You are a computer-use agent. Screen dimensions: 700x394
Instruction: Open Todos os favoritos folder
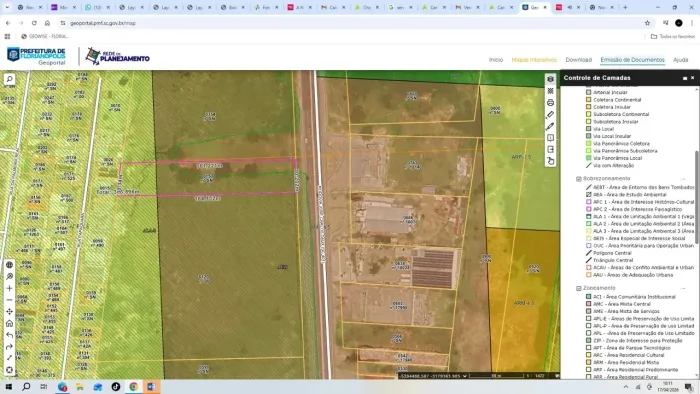pyautogui.click(x=673, y=36)
